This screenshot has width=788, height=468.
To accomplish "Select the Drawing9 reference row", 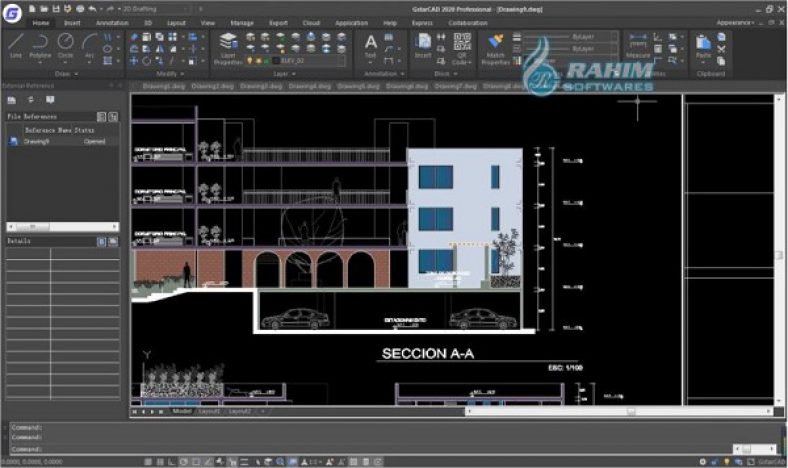I will point(63,142).
